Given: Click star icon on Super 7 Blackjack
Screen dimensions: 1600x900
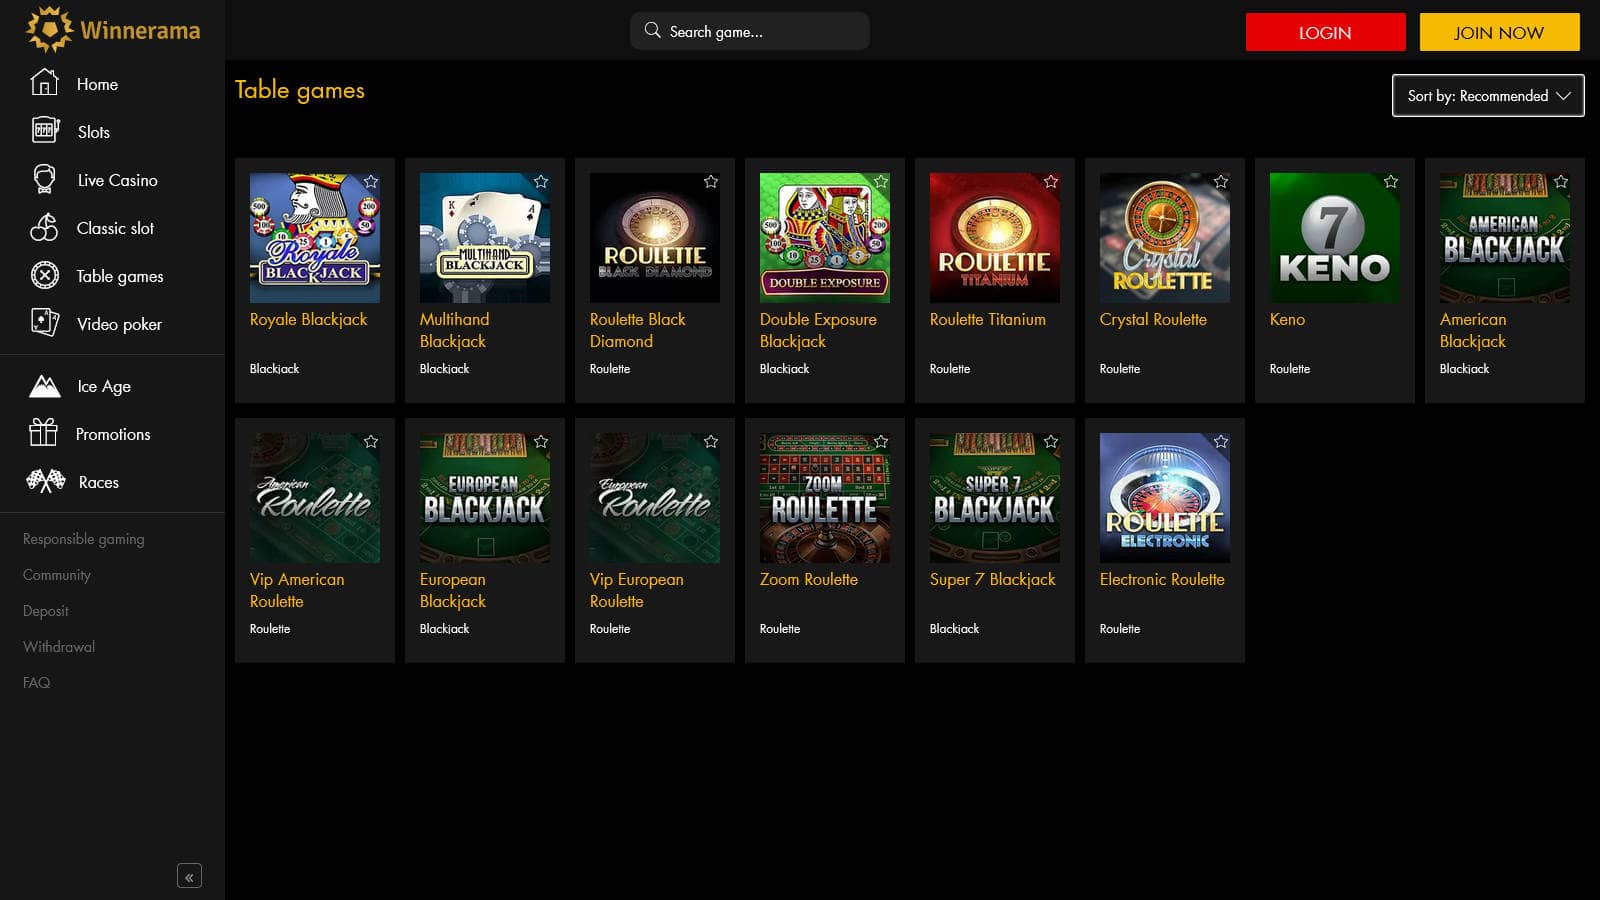Looking at the screenshot, I should pyautogui.click(x=1051, y=442).
